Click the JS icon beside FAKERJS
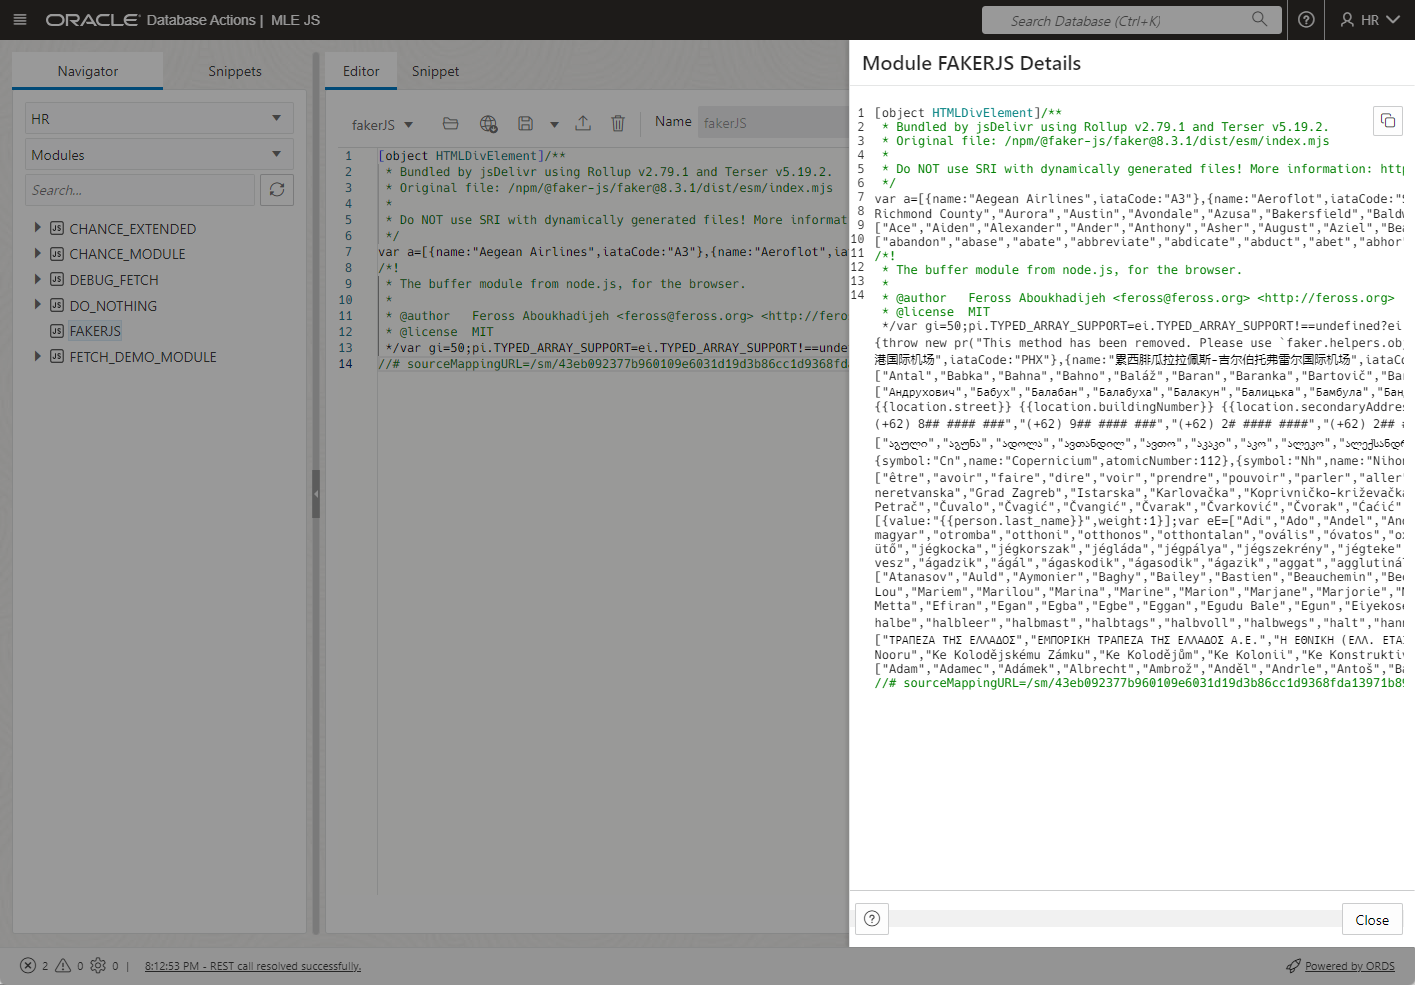Screen dimensions: 1415x985 click(x=57, y=331)
